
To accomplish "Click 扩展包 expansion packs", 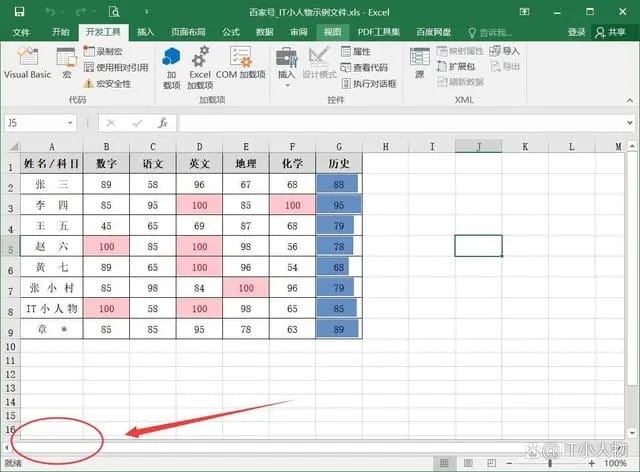I will click(456, 66).
